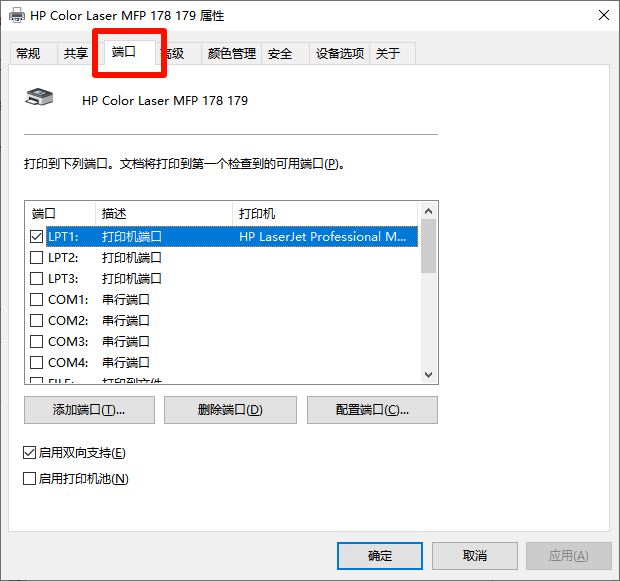Uncheck the LPT1 port checkbox
The width and height of the screenshot is (620, 581).
click(x=36, y=237)
